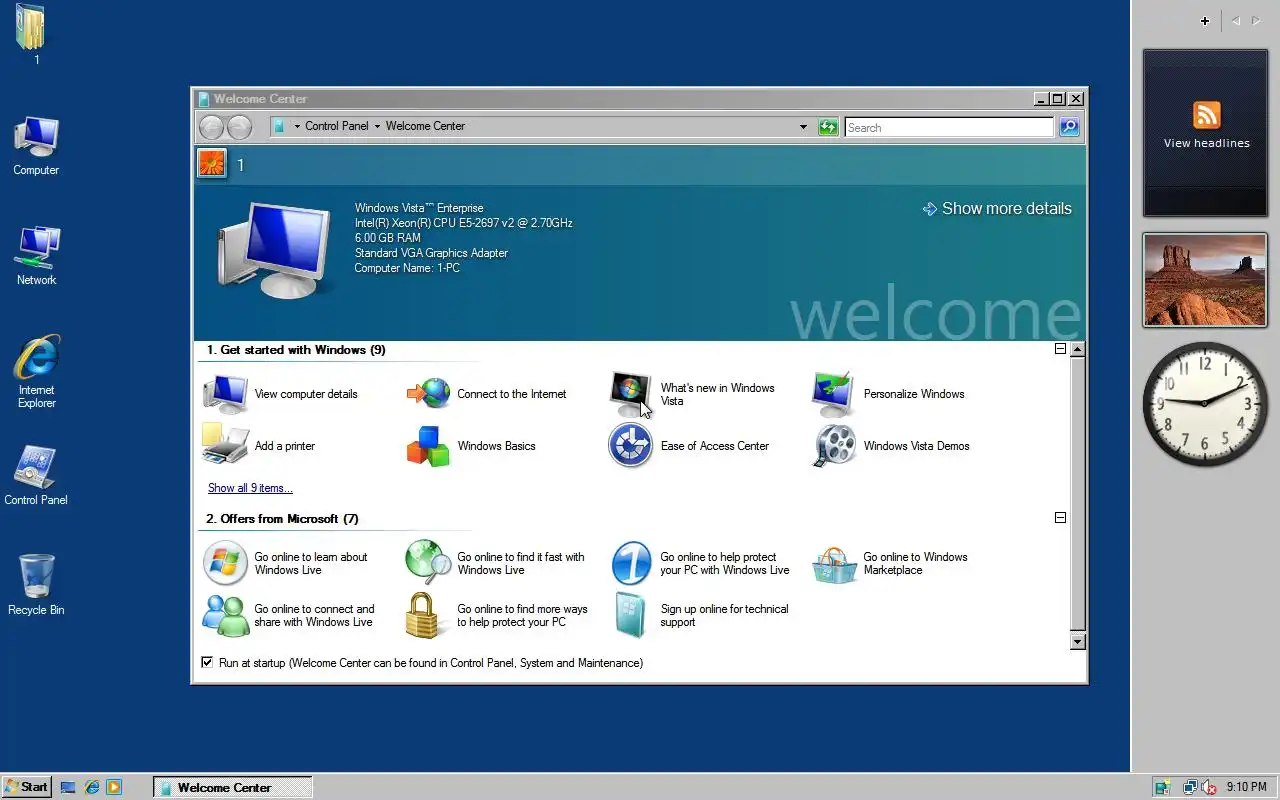The height and width of the screenshot is (800, 1280).
Task: Click Show Desktop quick launch icon
Action: click(x=68, y=787)
